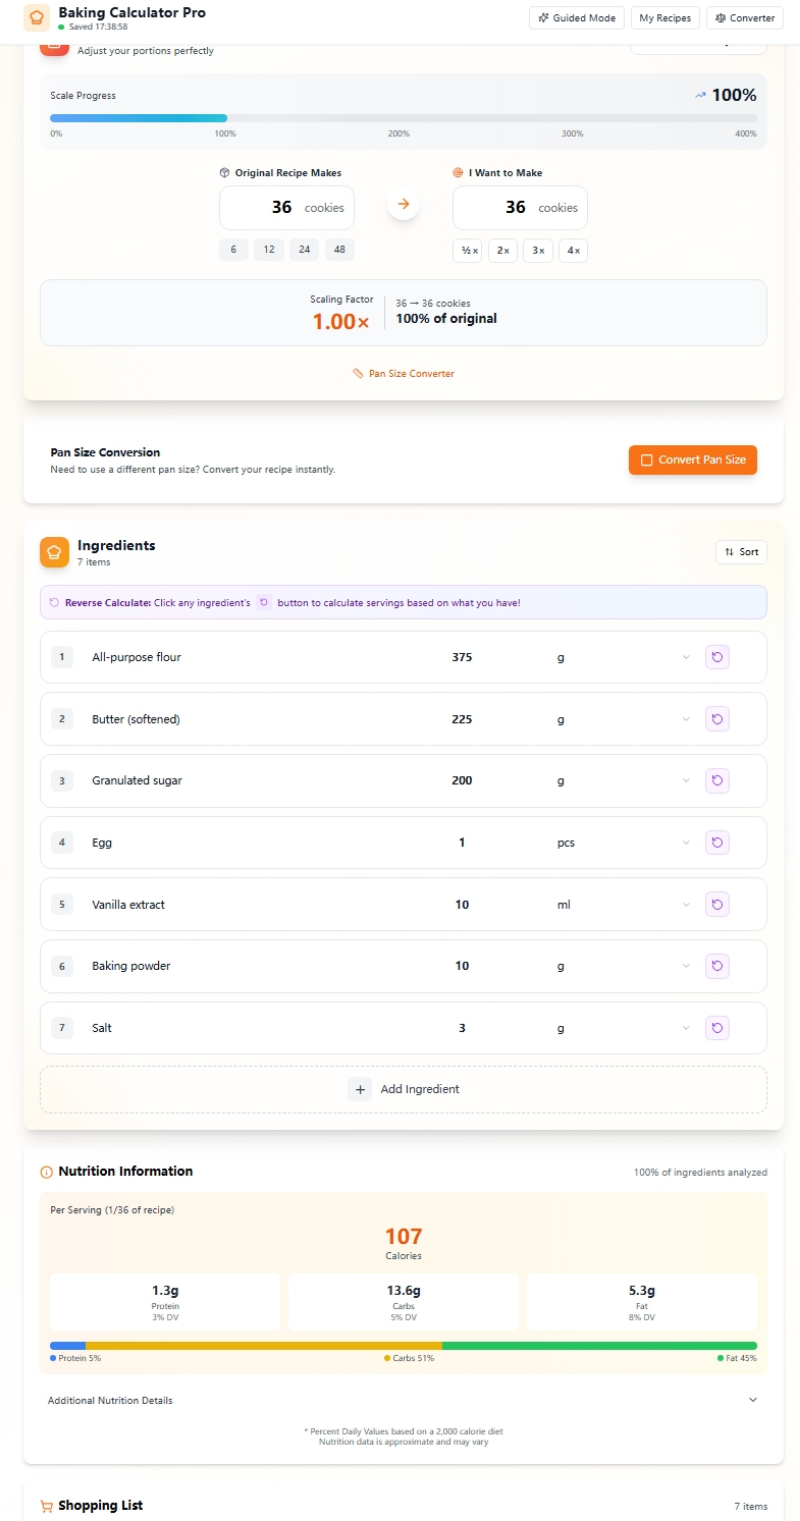The width and height of the screenshot is (800, 1521).
Task: Enable Guided Mode
Action: [576, 18]
